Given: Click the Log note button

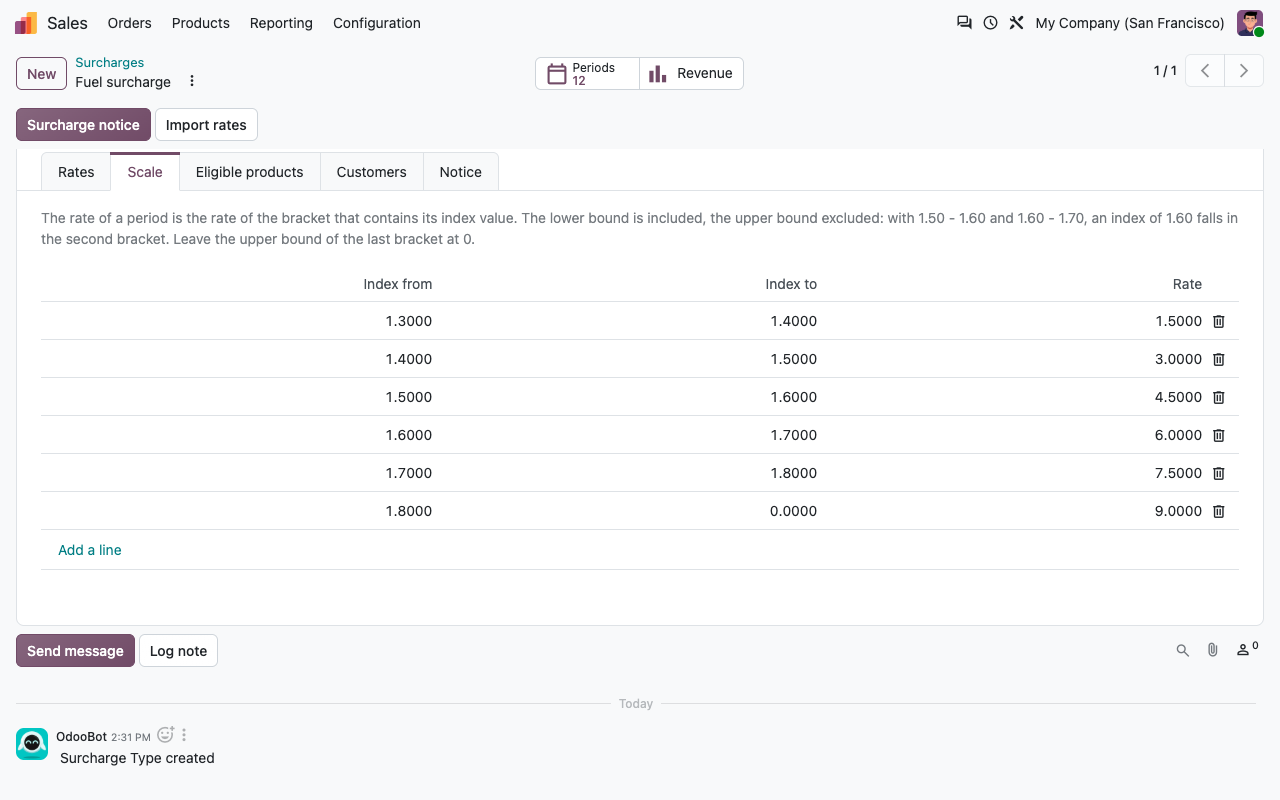Looking at the screenshot, I should click(178, 651).
